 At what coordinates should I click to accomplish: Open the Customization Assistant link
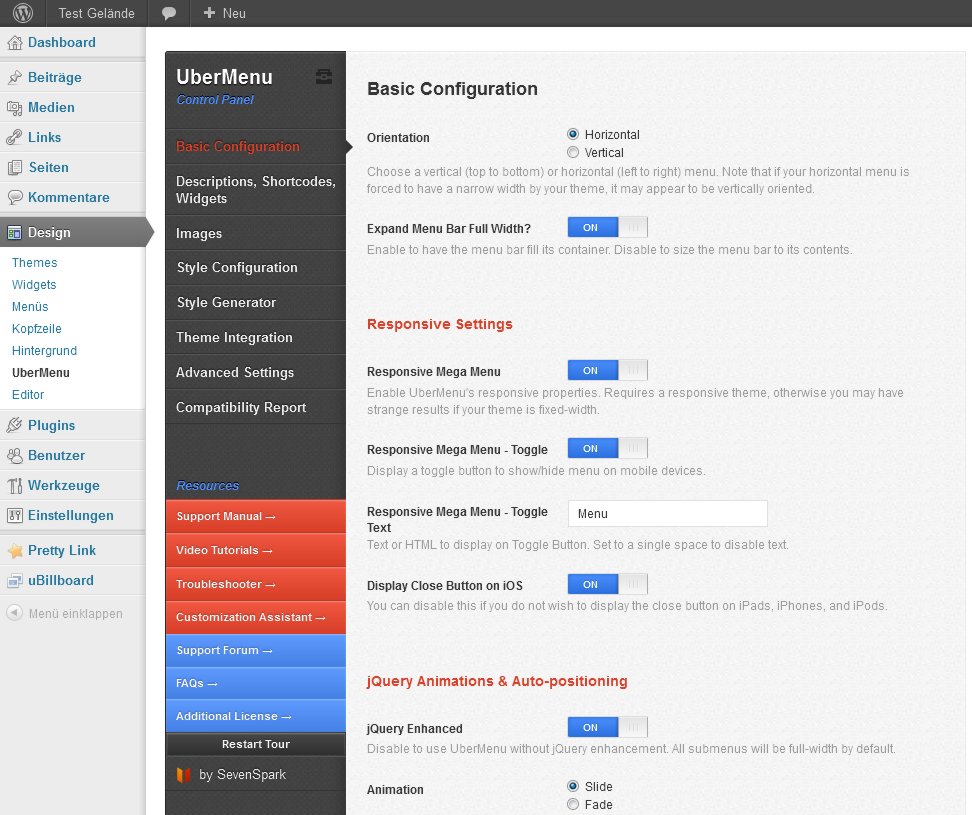click(255, 617)
